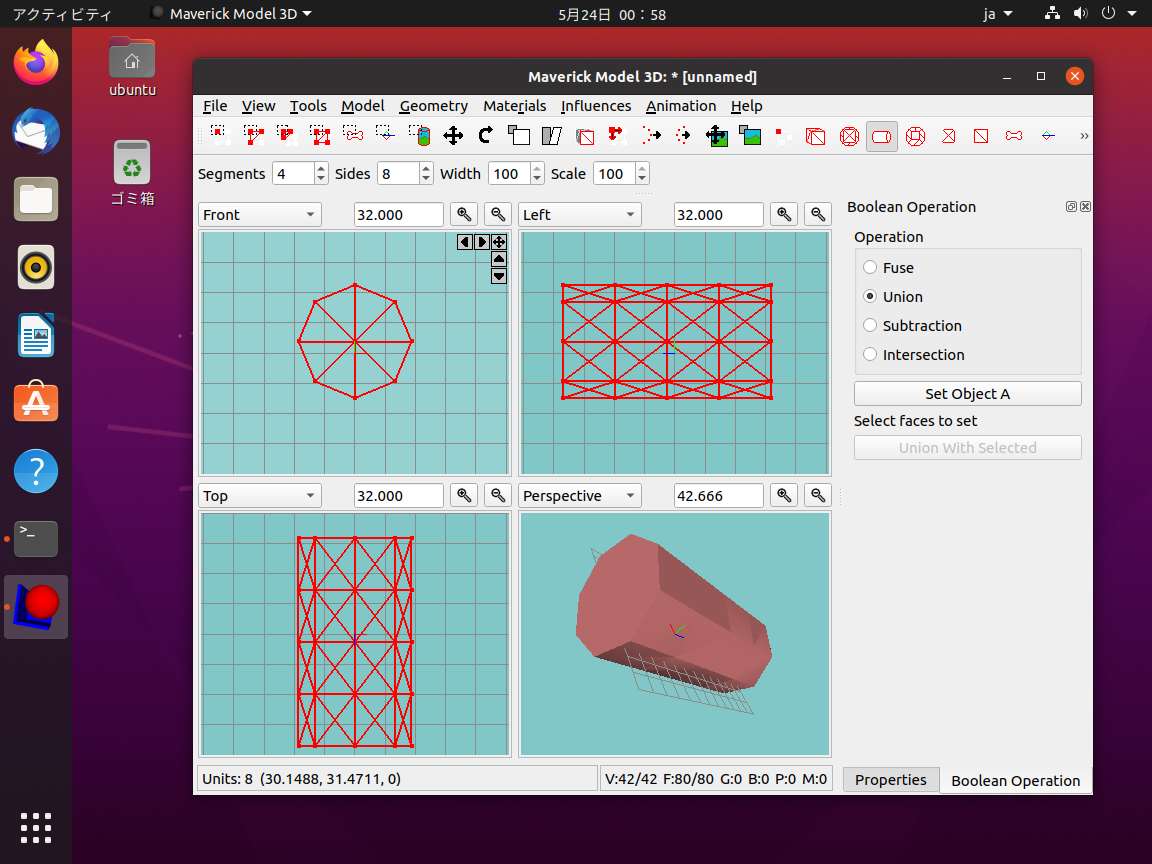The width and height of the screenshot is (1152, 864).
Task: Select the Union operation radio button
Action: pos(870,296)
